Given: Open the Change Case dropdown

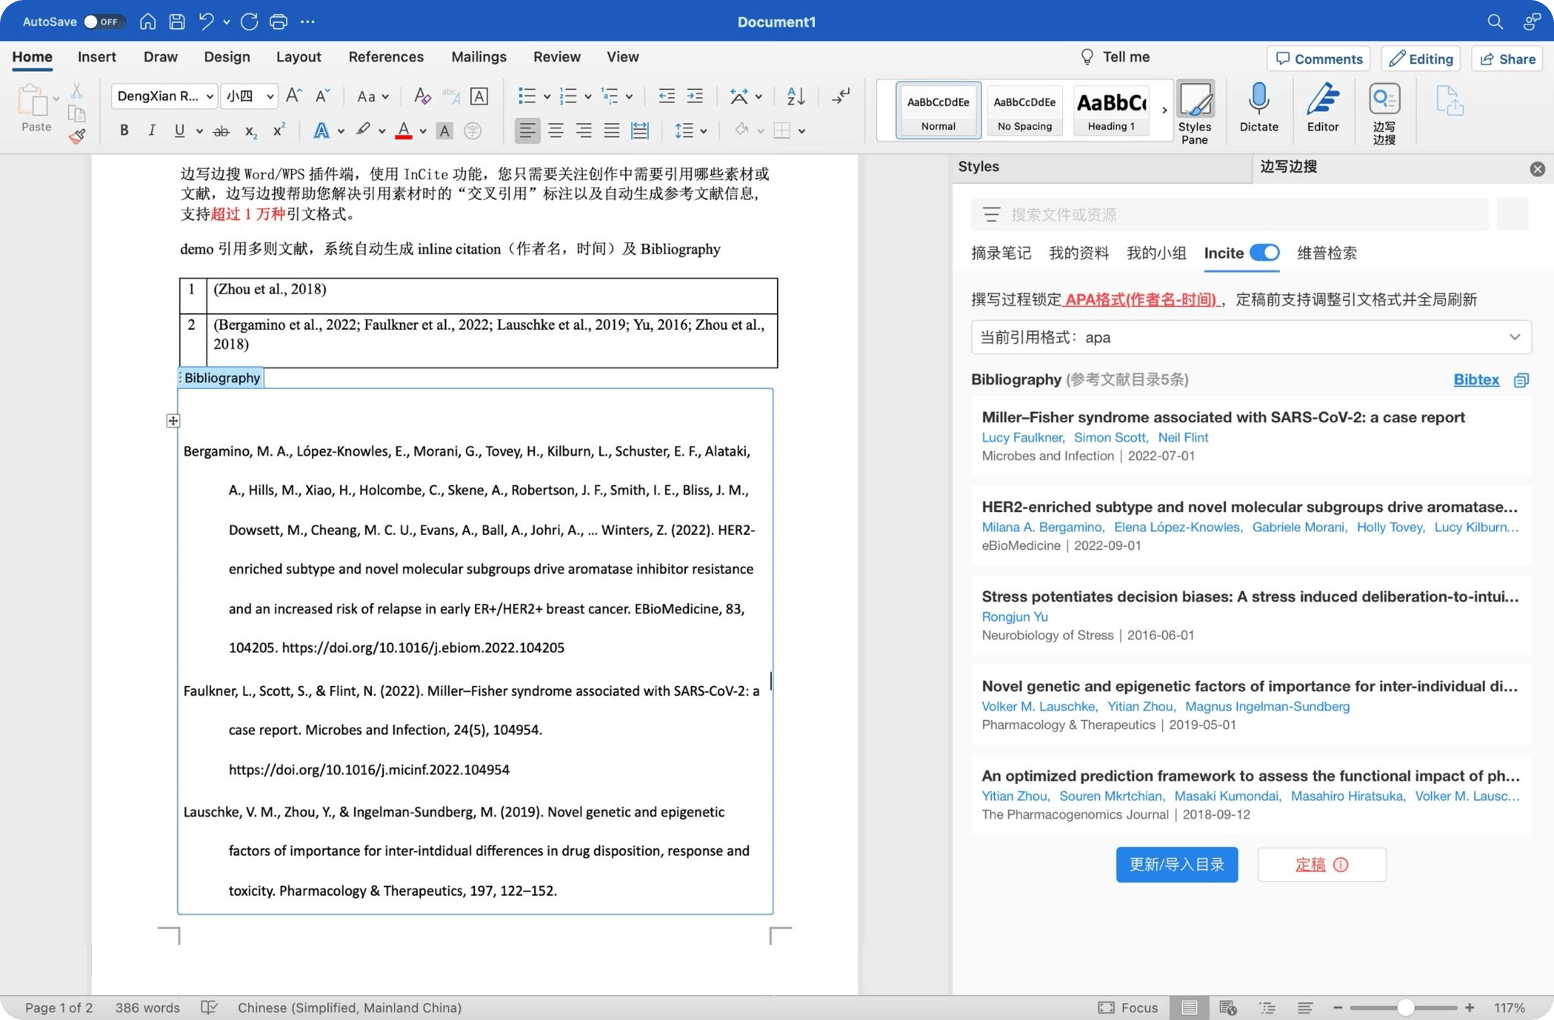Looking at the screenshot, I should [x=373, y=96].
